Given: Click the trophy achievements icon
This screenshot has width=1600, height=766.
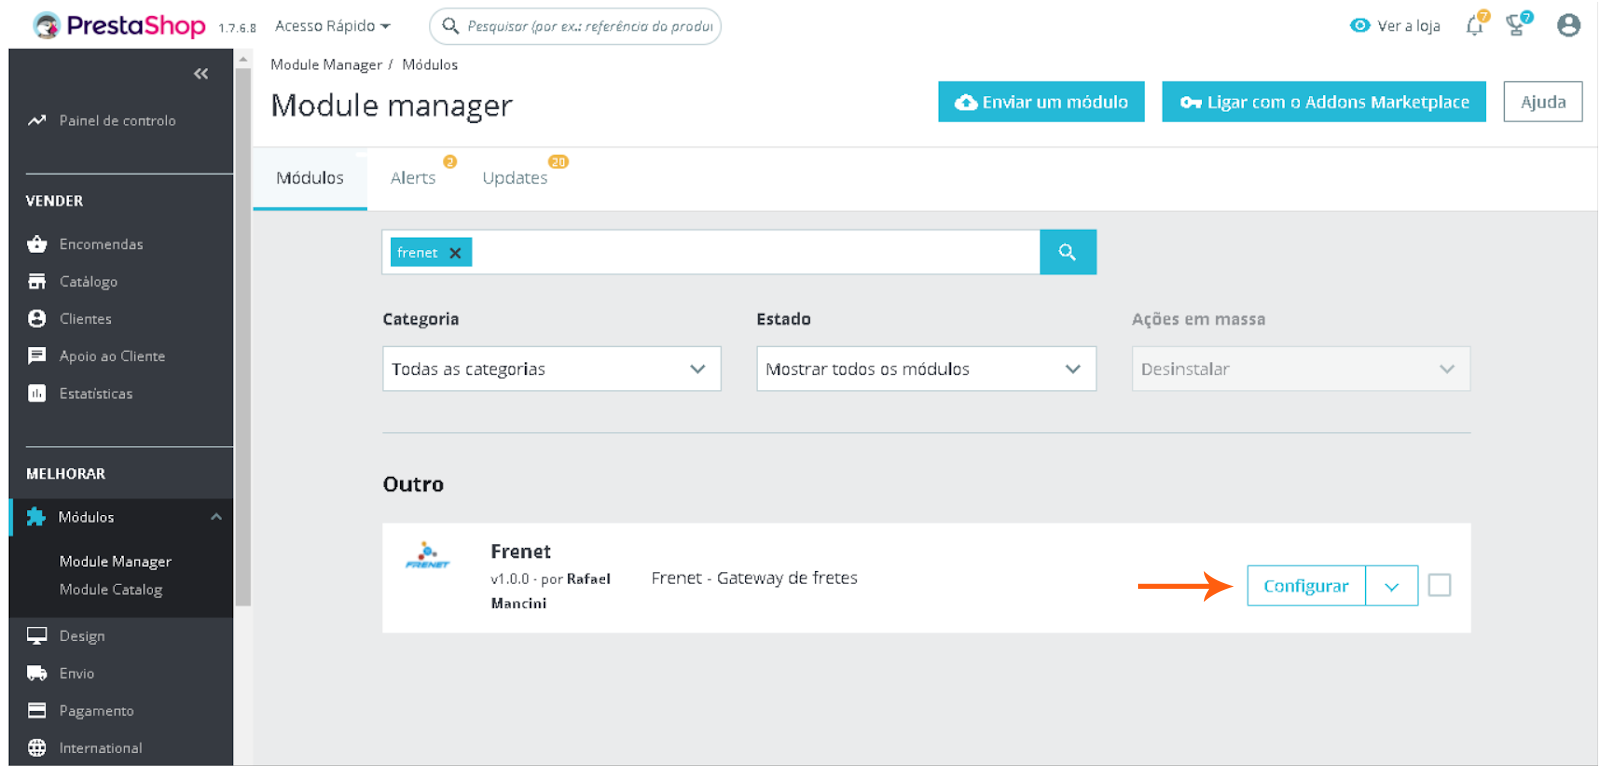Looking at the screenshot, I should 1516,26.
